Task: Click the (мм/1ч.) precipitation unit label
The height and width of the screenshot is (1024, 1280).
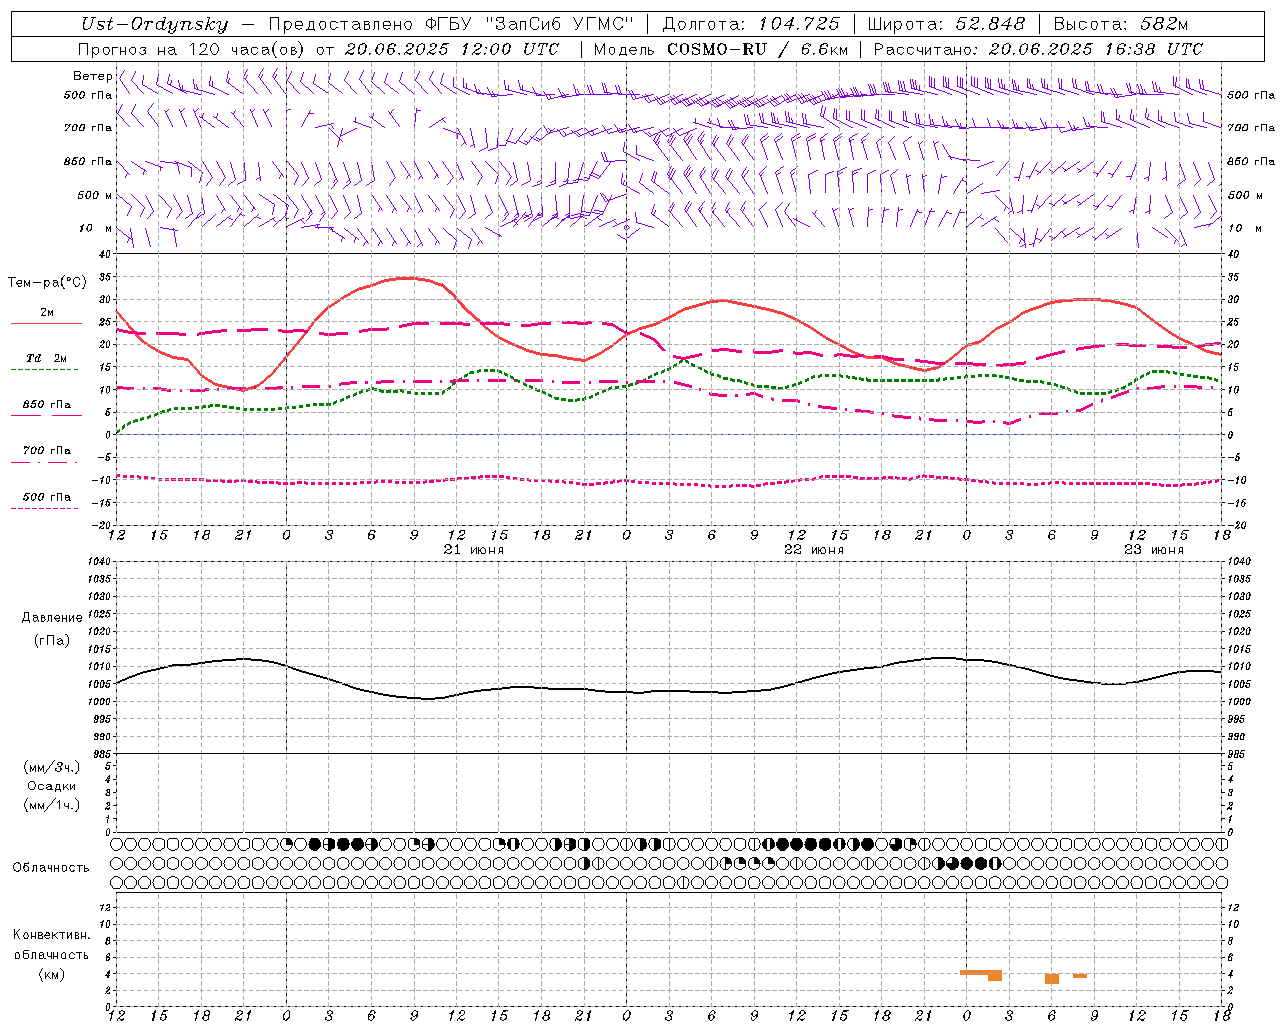Action: 52,805
